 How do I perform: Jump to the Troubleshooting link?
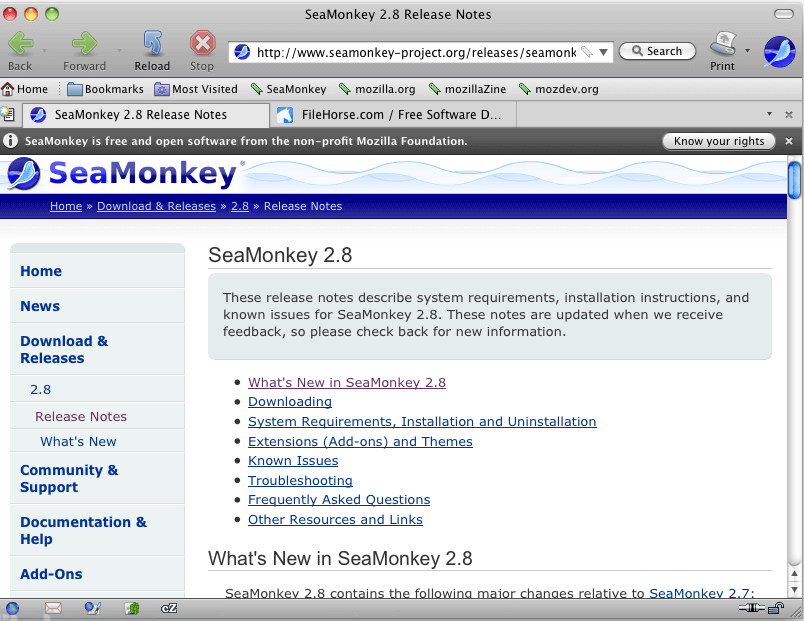pos(300,480)
